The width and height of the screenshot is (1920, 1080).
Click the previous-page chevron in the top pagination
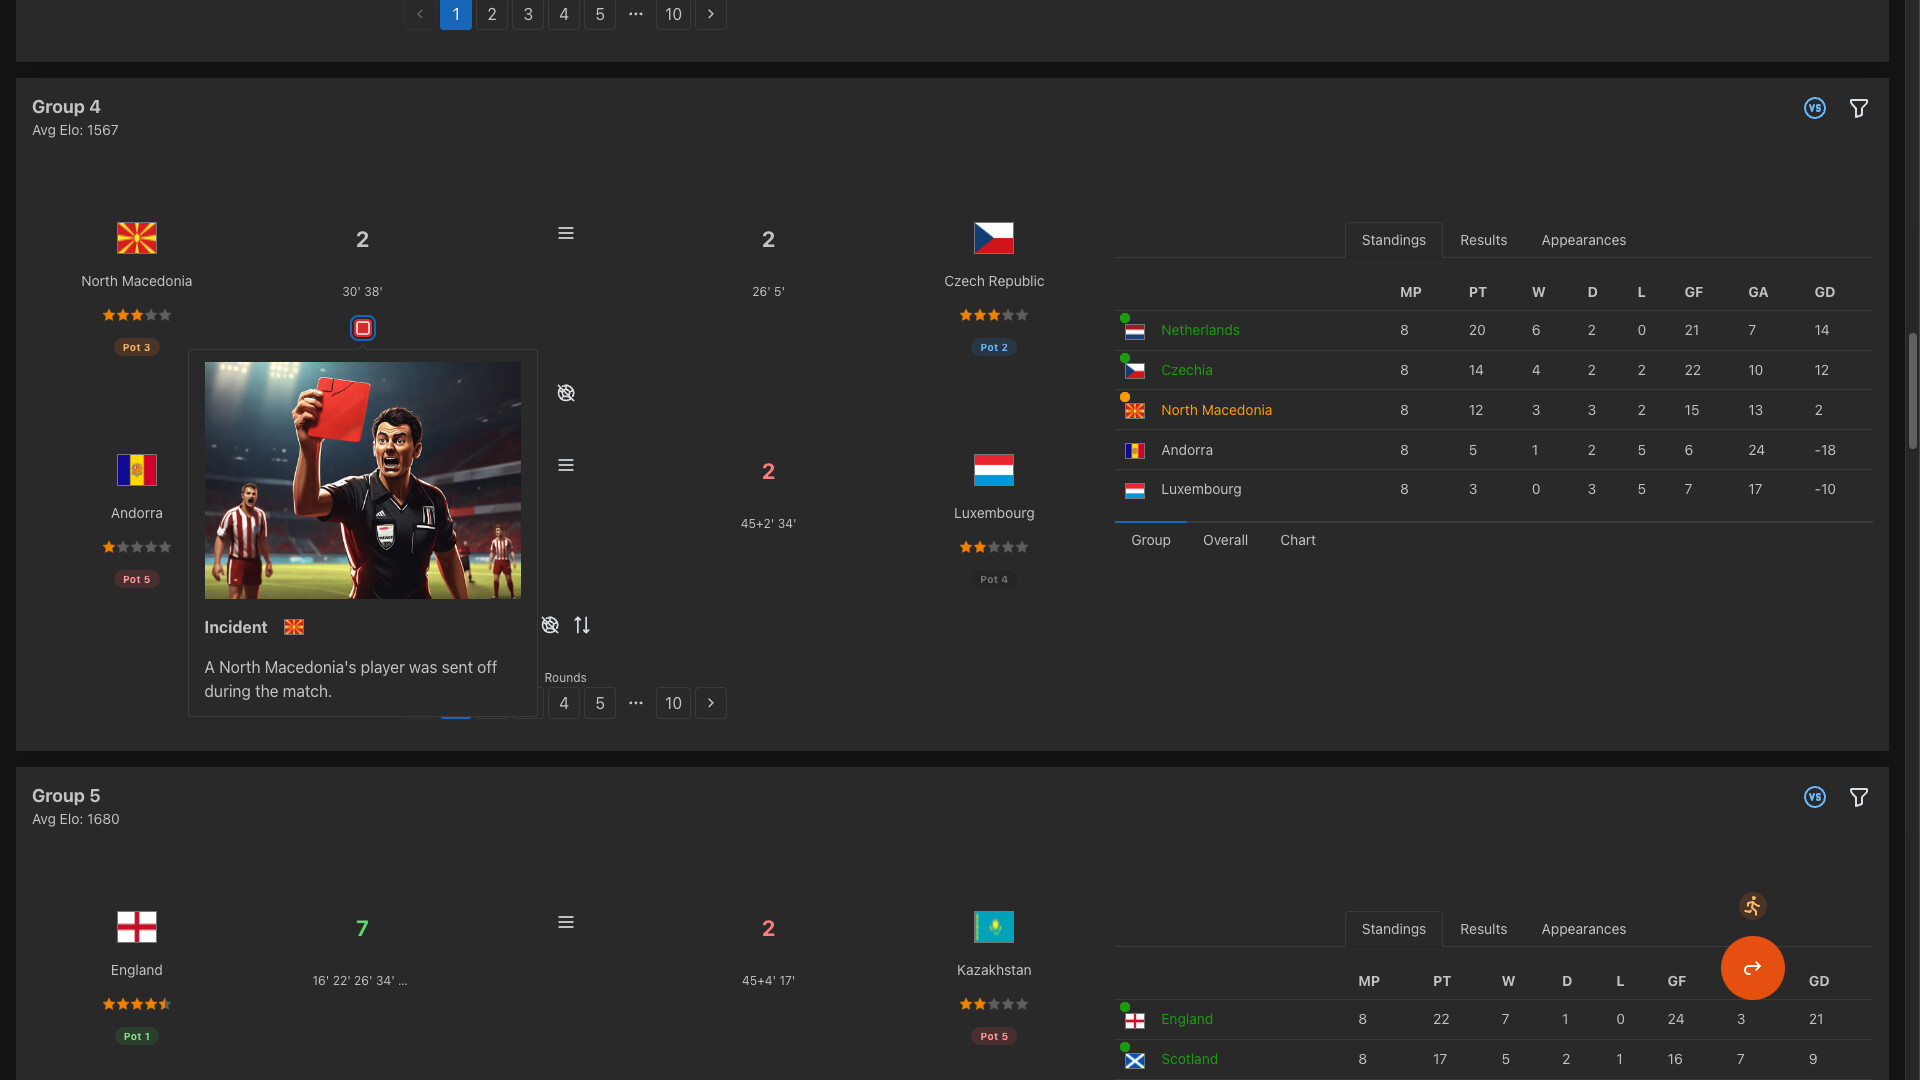pyautogui.click(x=419, y=14)
